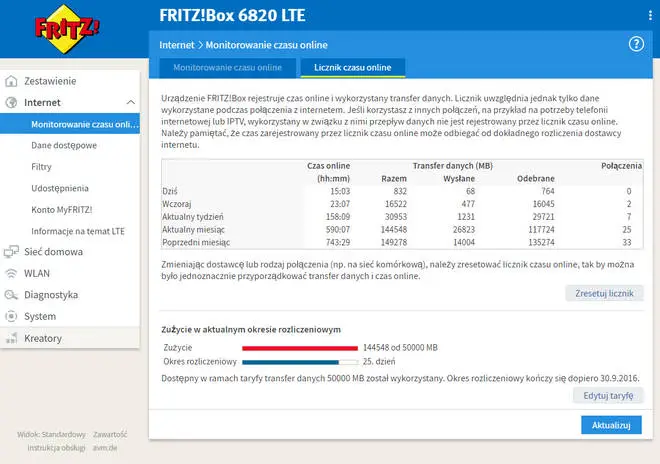Click the Wysłane column header

click(x=459, y=179)
